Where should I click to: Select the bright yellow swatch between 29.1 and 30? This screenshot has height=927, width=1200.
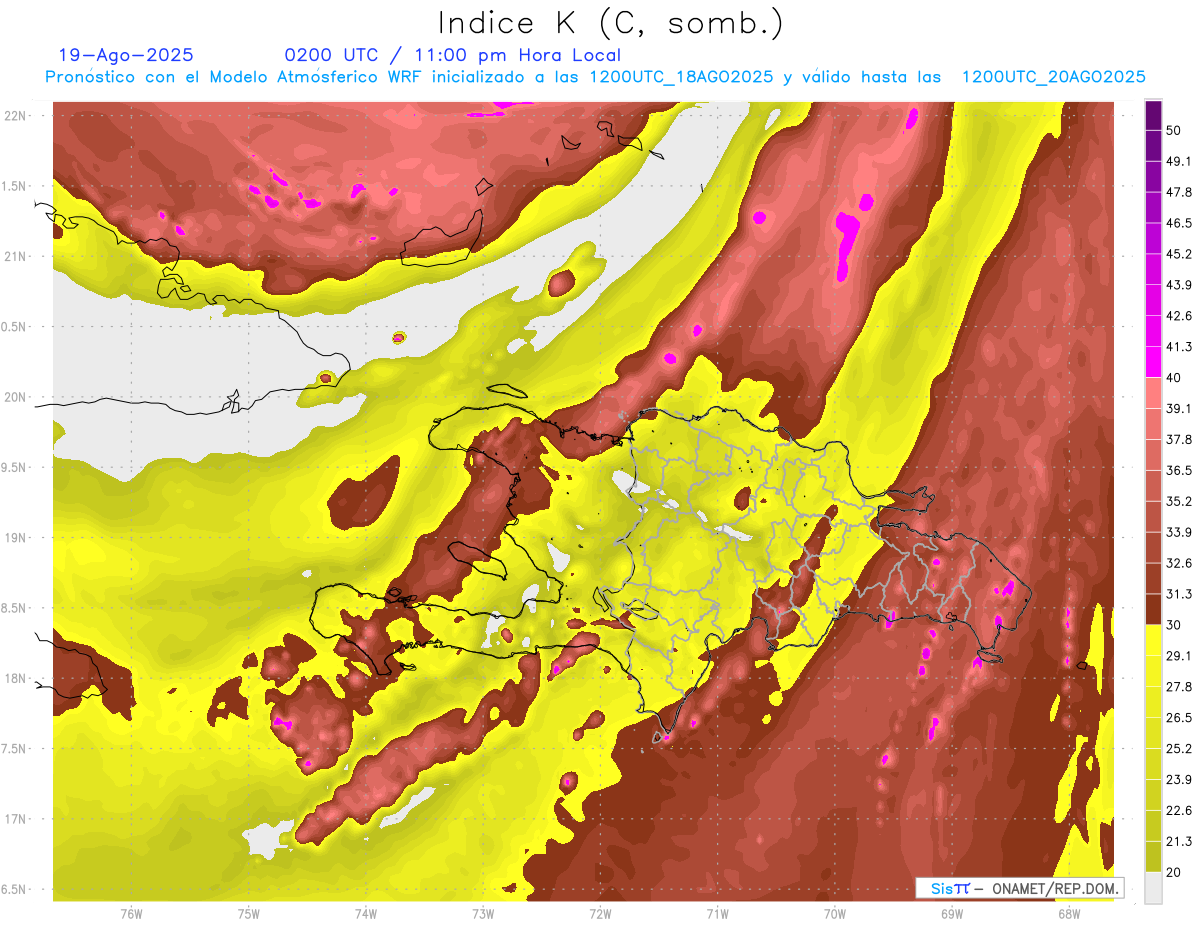tap(1153, 640)
